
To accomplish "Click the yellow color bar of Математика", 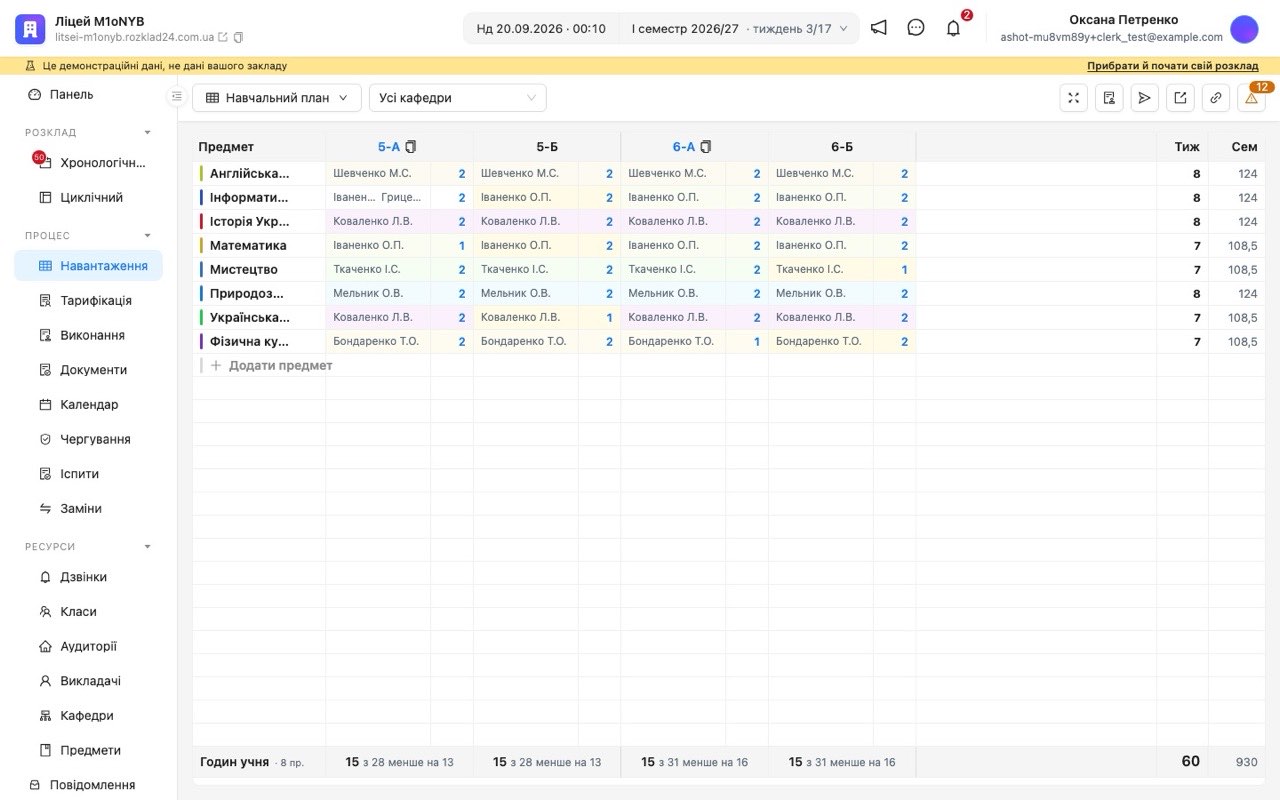I will pyautogui.click(x=201, y=245).
